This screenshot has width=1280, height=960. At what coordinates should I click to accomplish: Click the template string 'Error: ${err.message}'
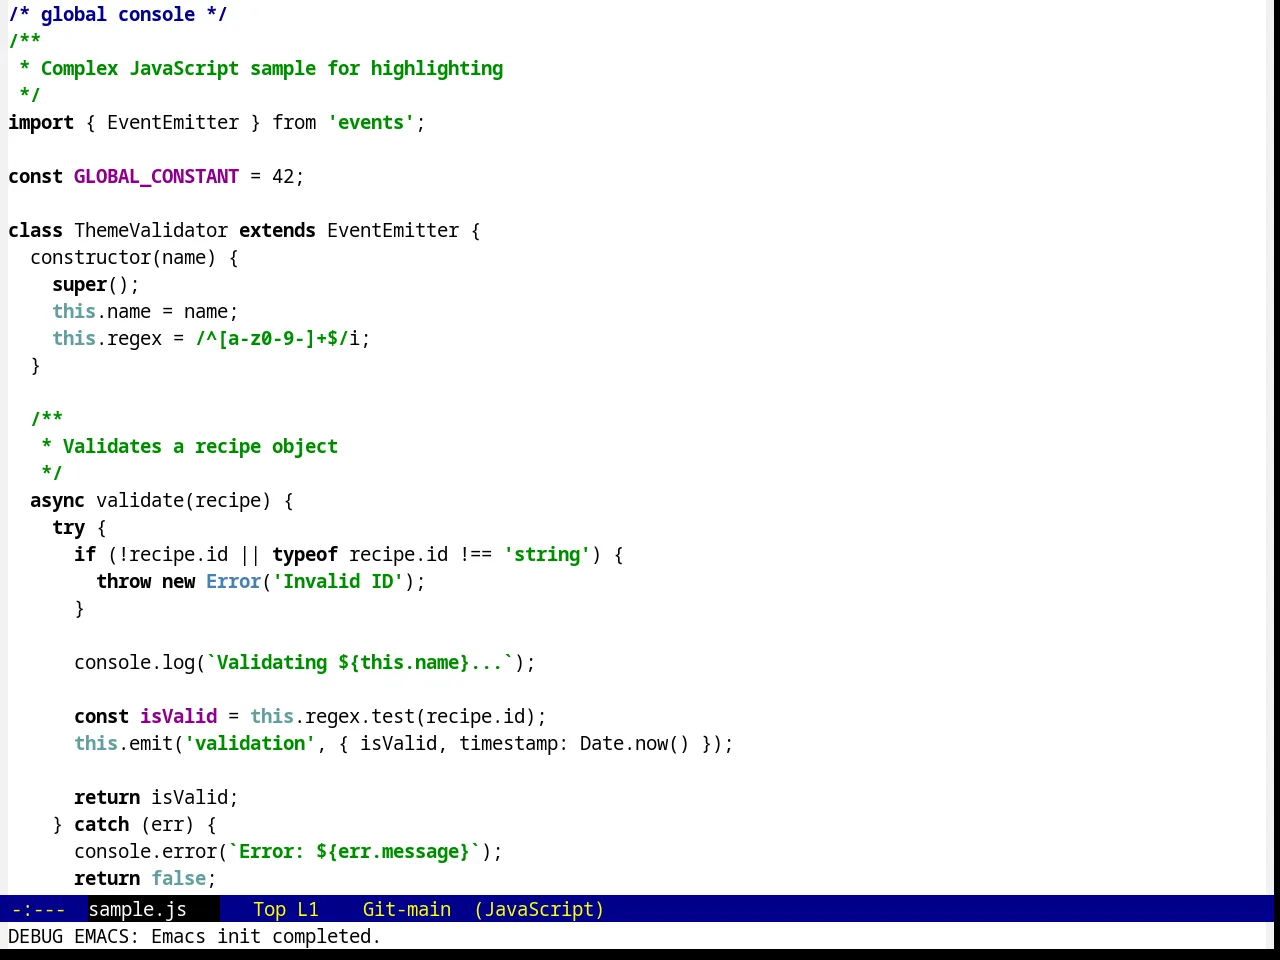[354, 851]
